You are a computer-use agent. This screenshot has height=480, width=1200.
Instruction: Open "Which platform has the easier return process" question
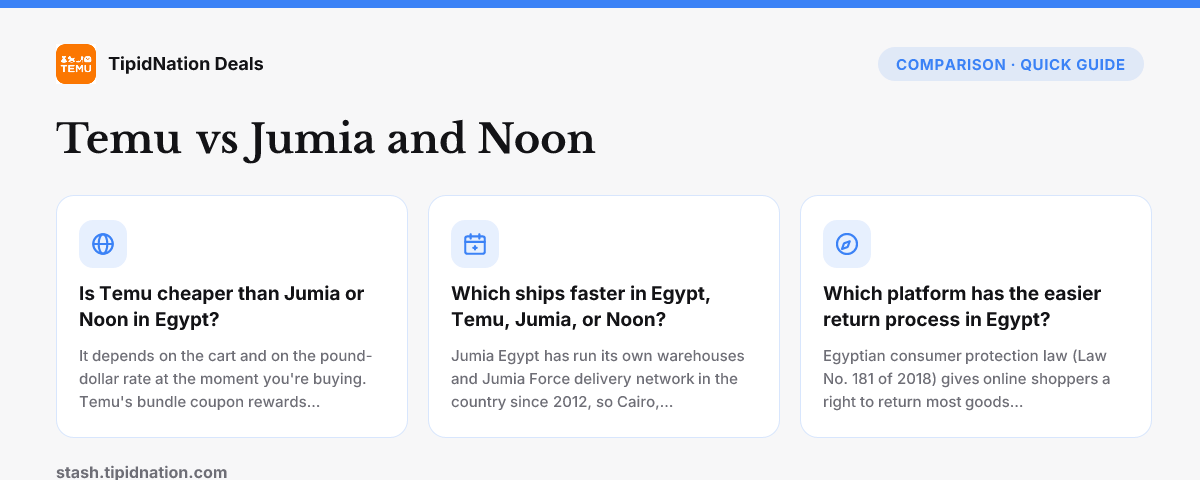pyautogui.click(x=962, y=307)
